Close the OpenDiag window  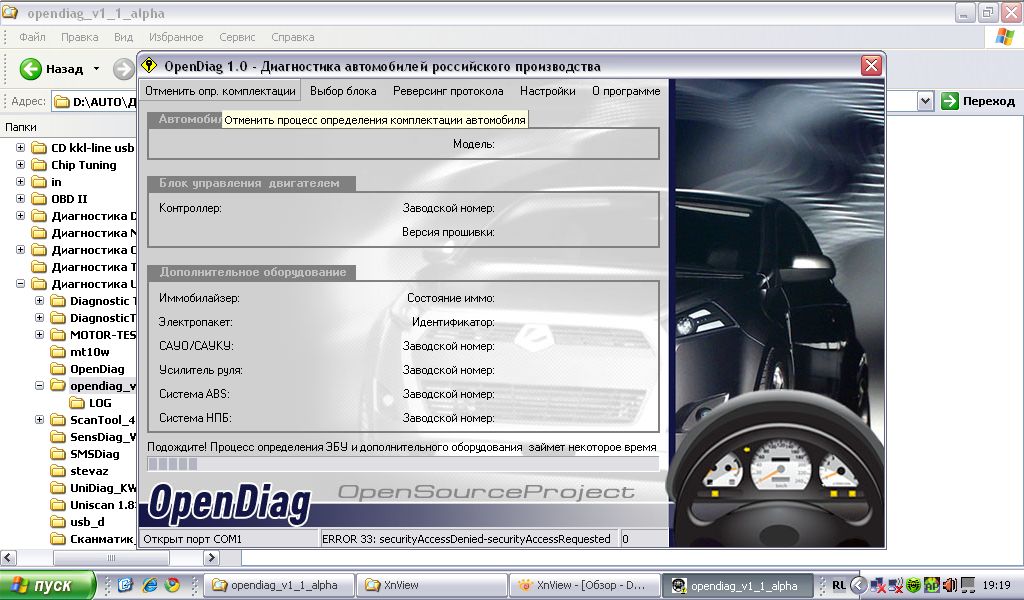tap(871, 65)
